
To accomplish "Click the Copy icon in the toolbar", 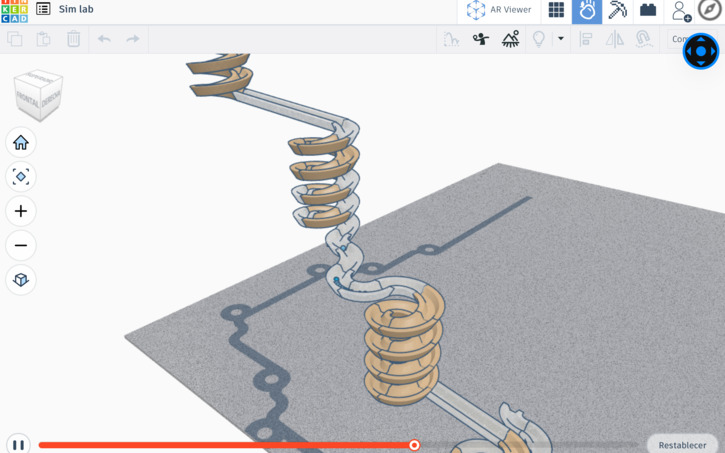I will [x=14, y=39].
